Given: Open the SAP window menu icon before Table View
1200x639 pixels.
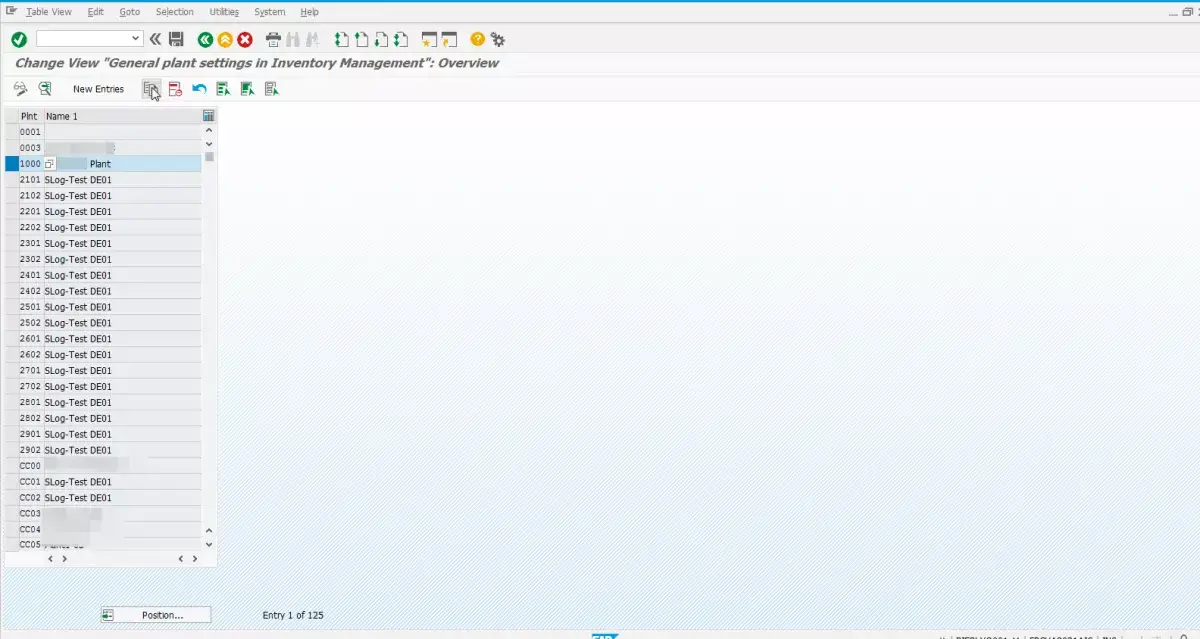Looking at the screenshot, I should pyautogui.click(x=12, y=11).
